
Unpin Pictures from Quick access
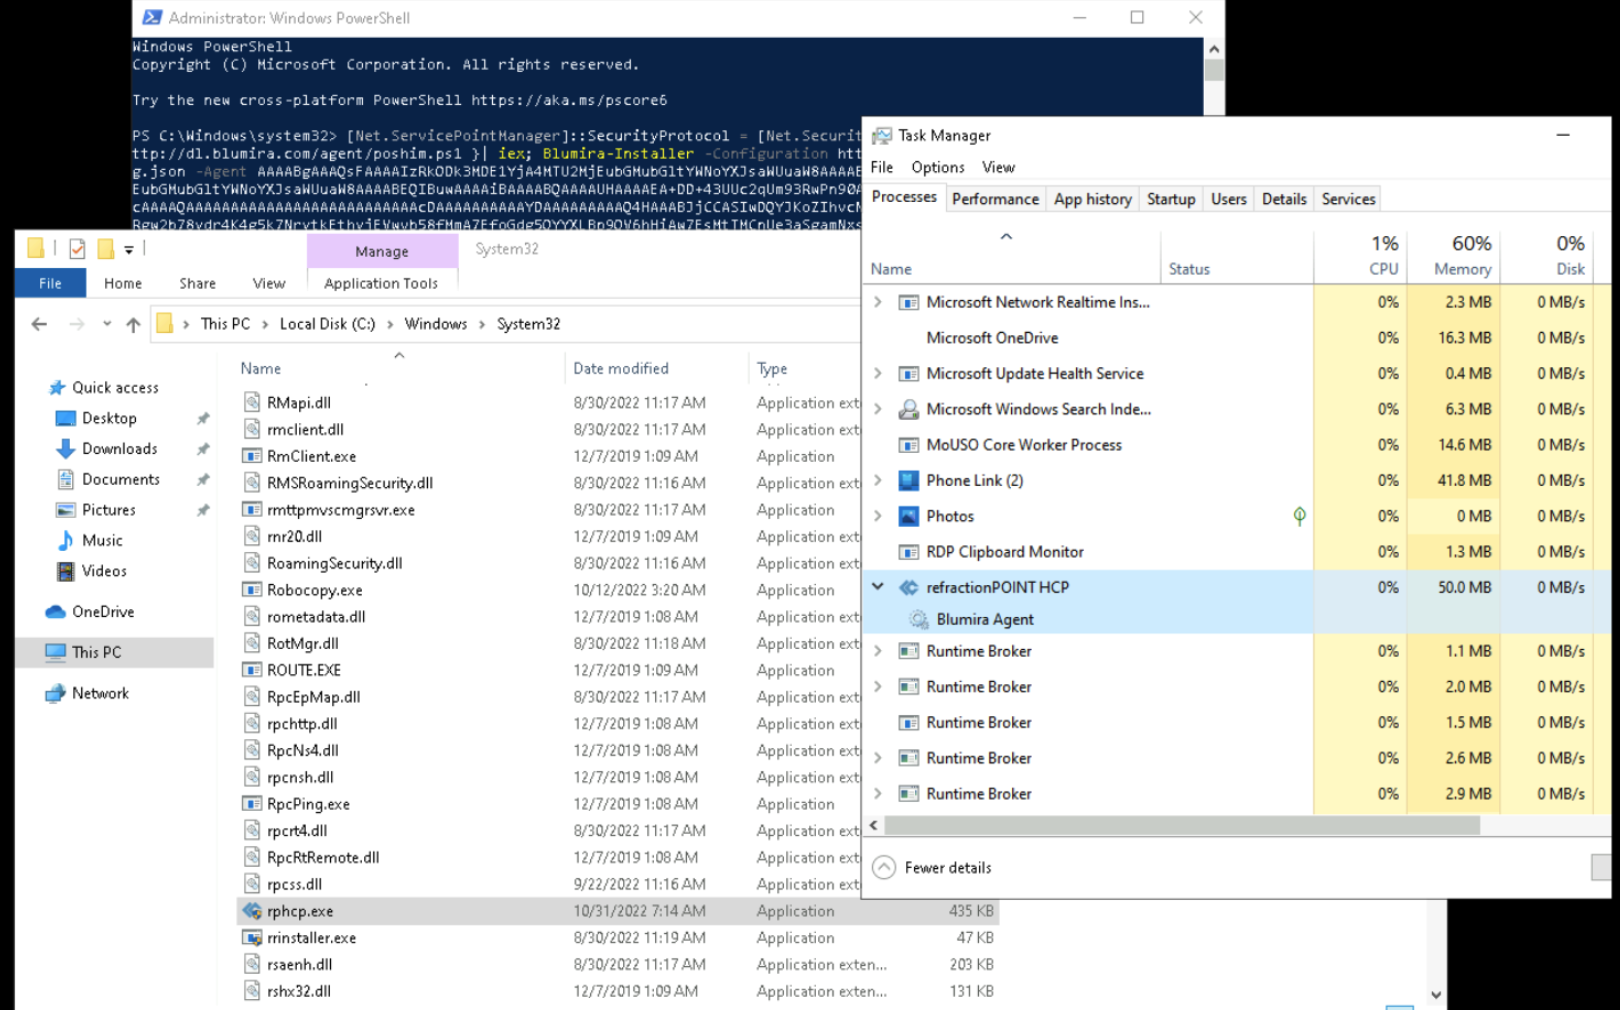pyautogui.click(x=203, y=509)
